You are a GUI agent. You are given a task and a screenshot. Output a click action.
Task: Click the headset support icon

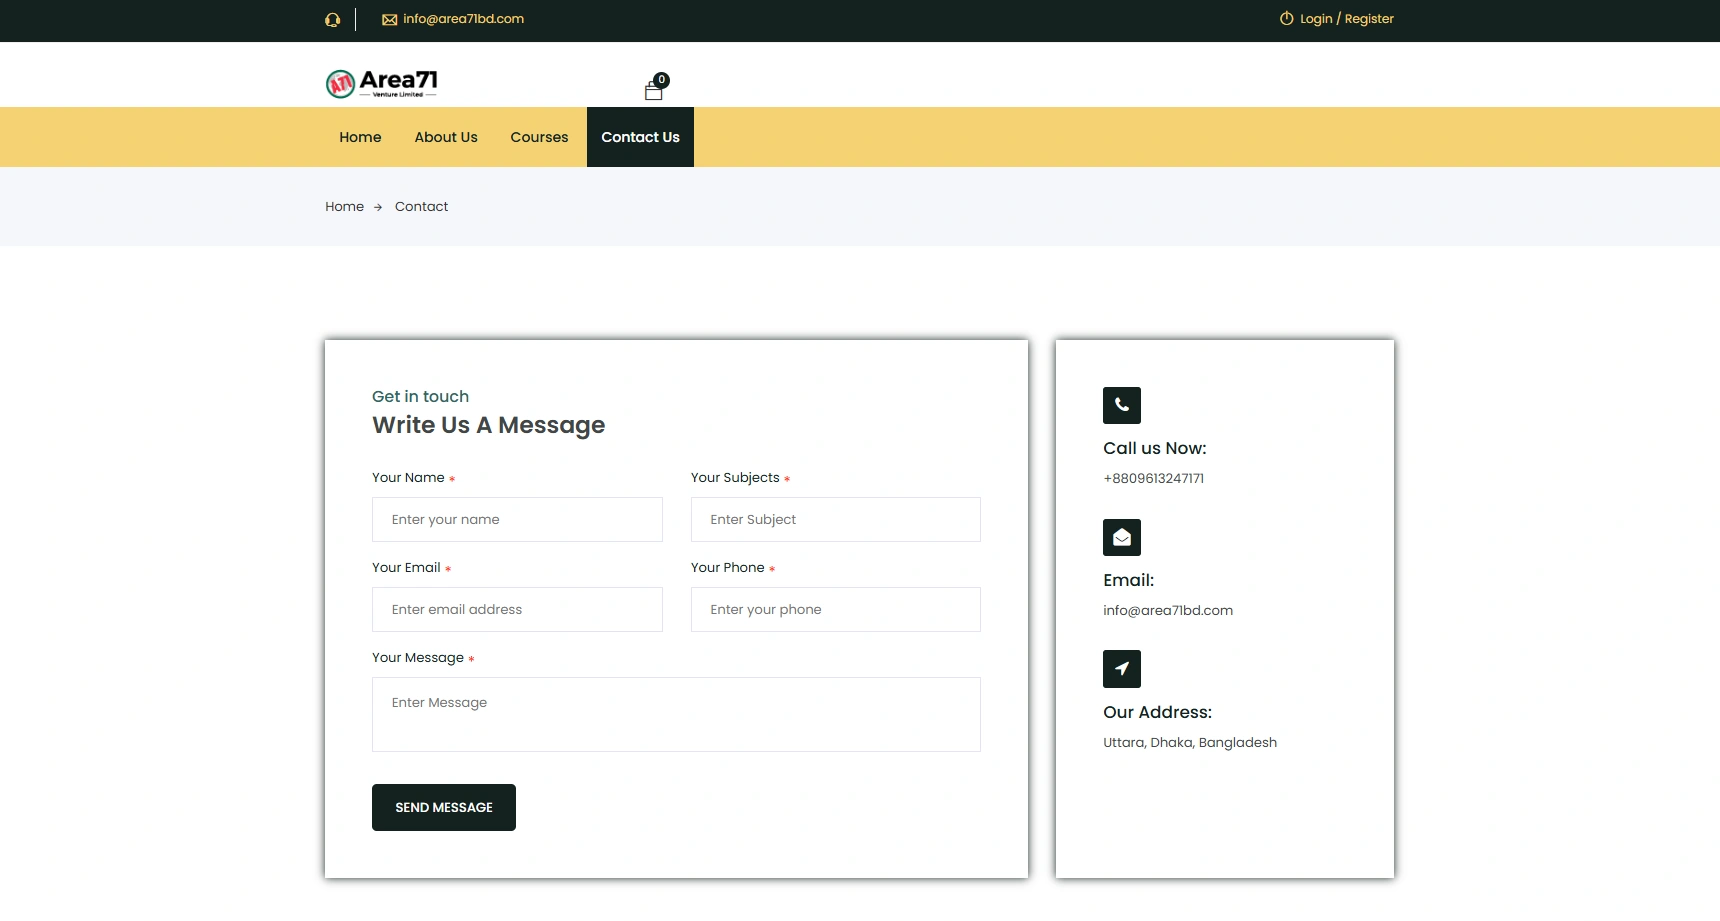pyautogui.click(x=332, y=19)
